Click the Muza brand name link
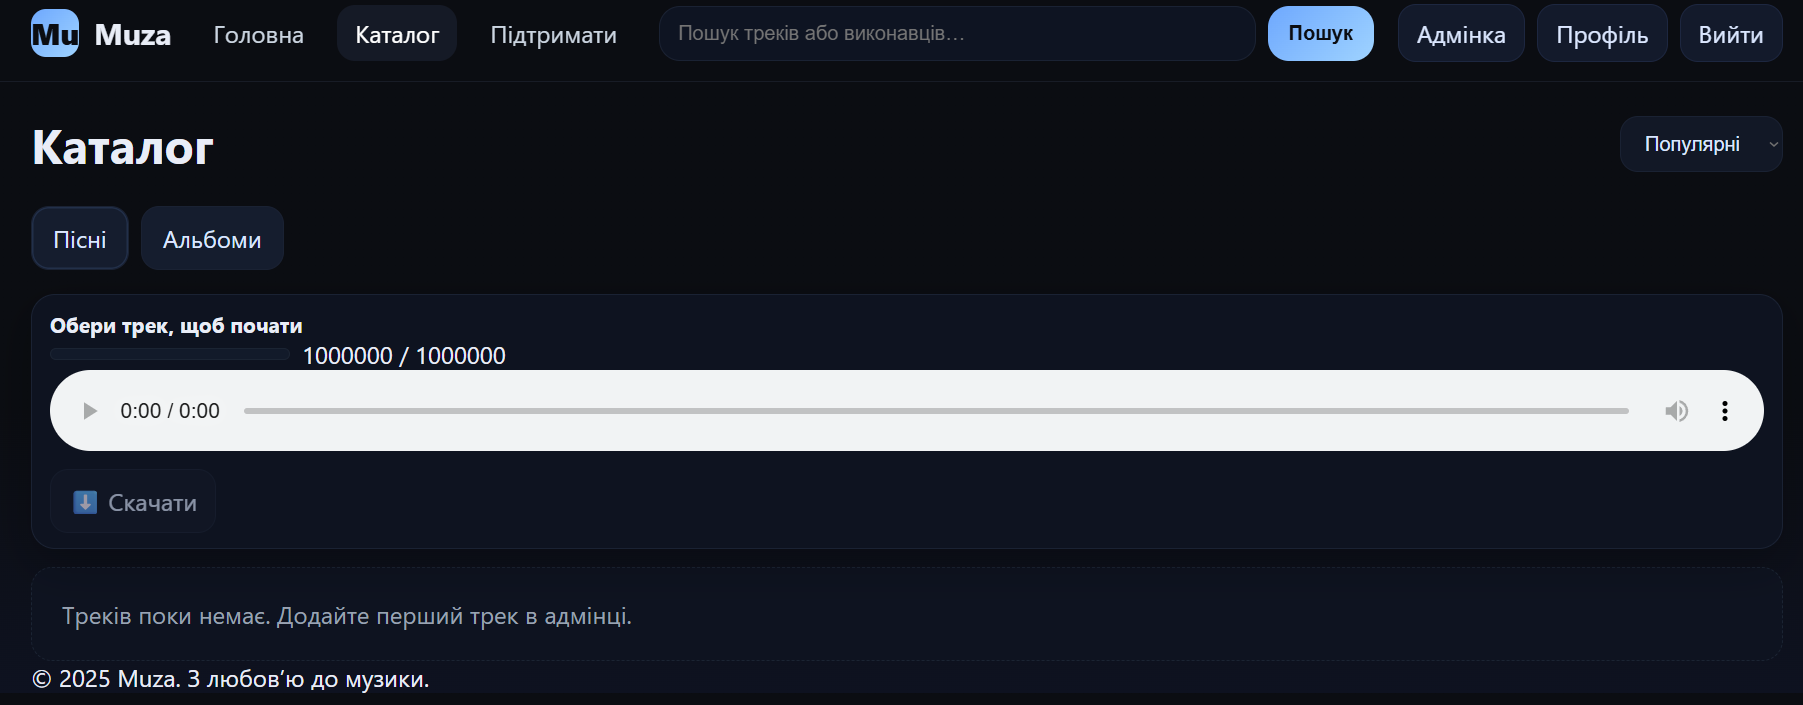 point(133,35)
